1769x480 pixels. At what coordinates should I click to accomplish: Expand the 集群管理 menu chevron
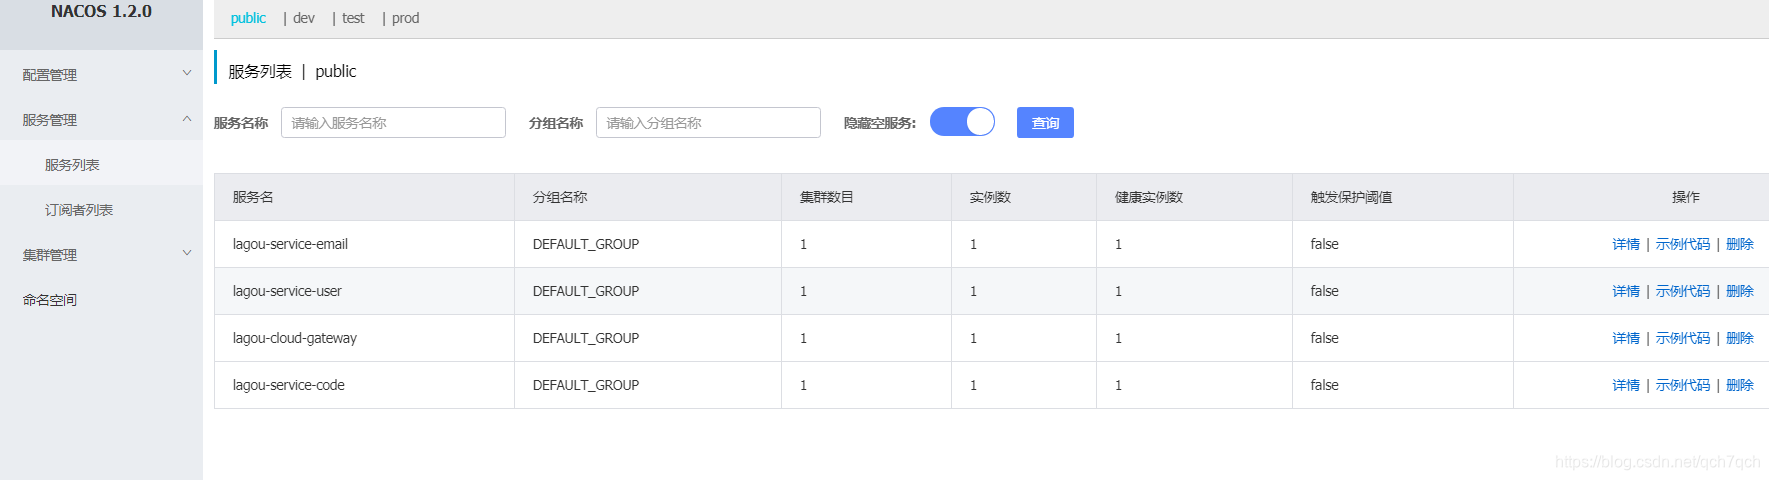pos(186,253)
